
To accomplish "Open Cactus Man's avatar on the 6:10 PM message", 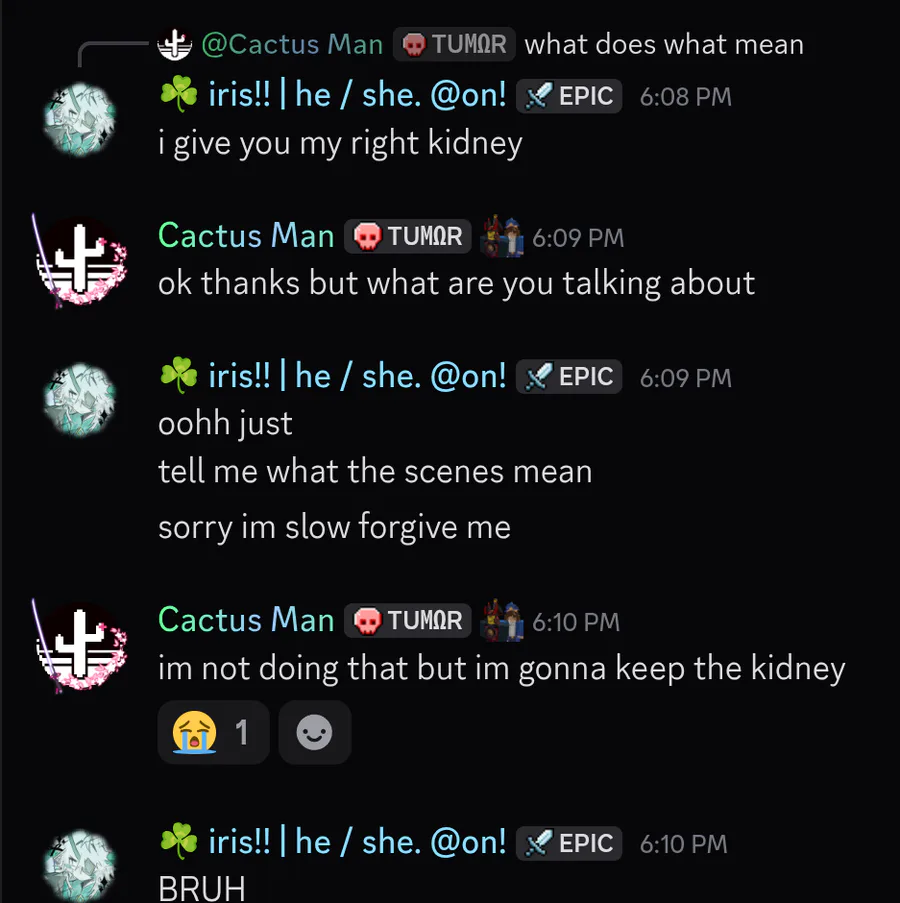I will click(x=80, y=644).
